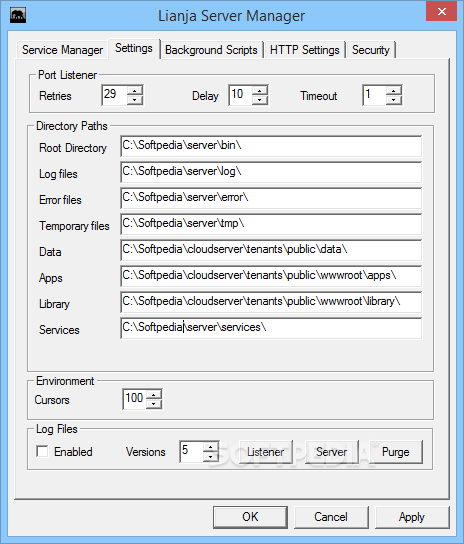This screenshot has width=464, height=544.
Task: Purge the log files
Action: click(396, 452)
